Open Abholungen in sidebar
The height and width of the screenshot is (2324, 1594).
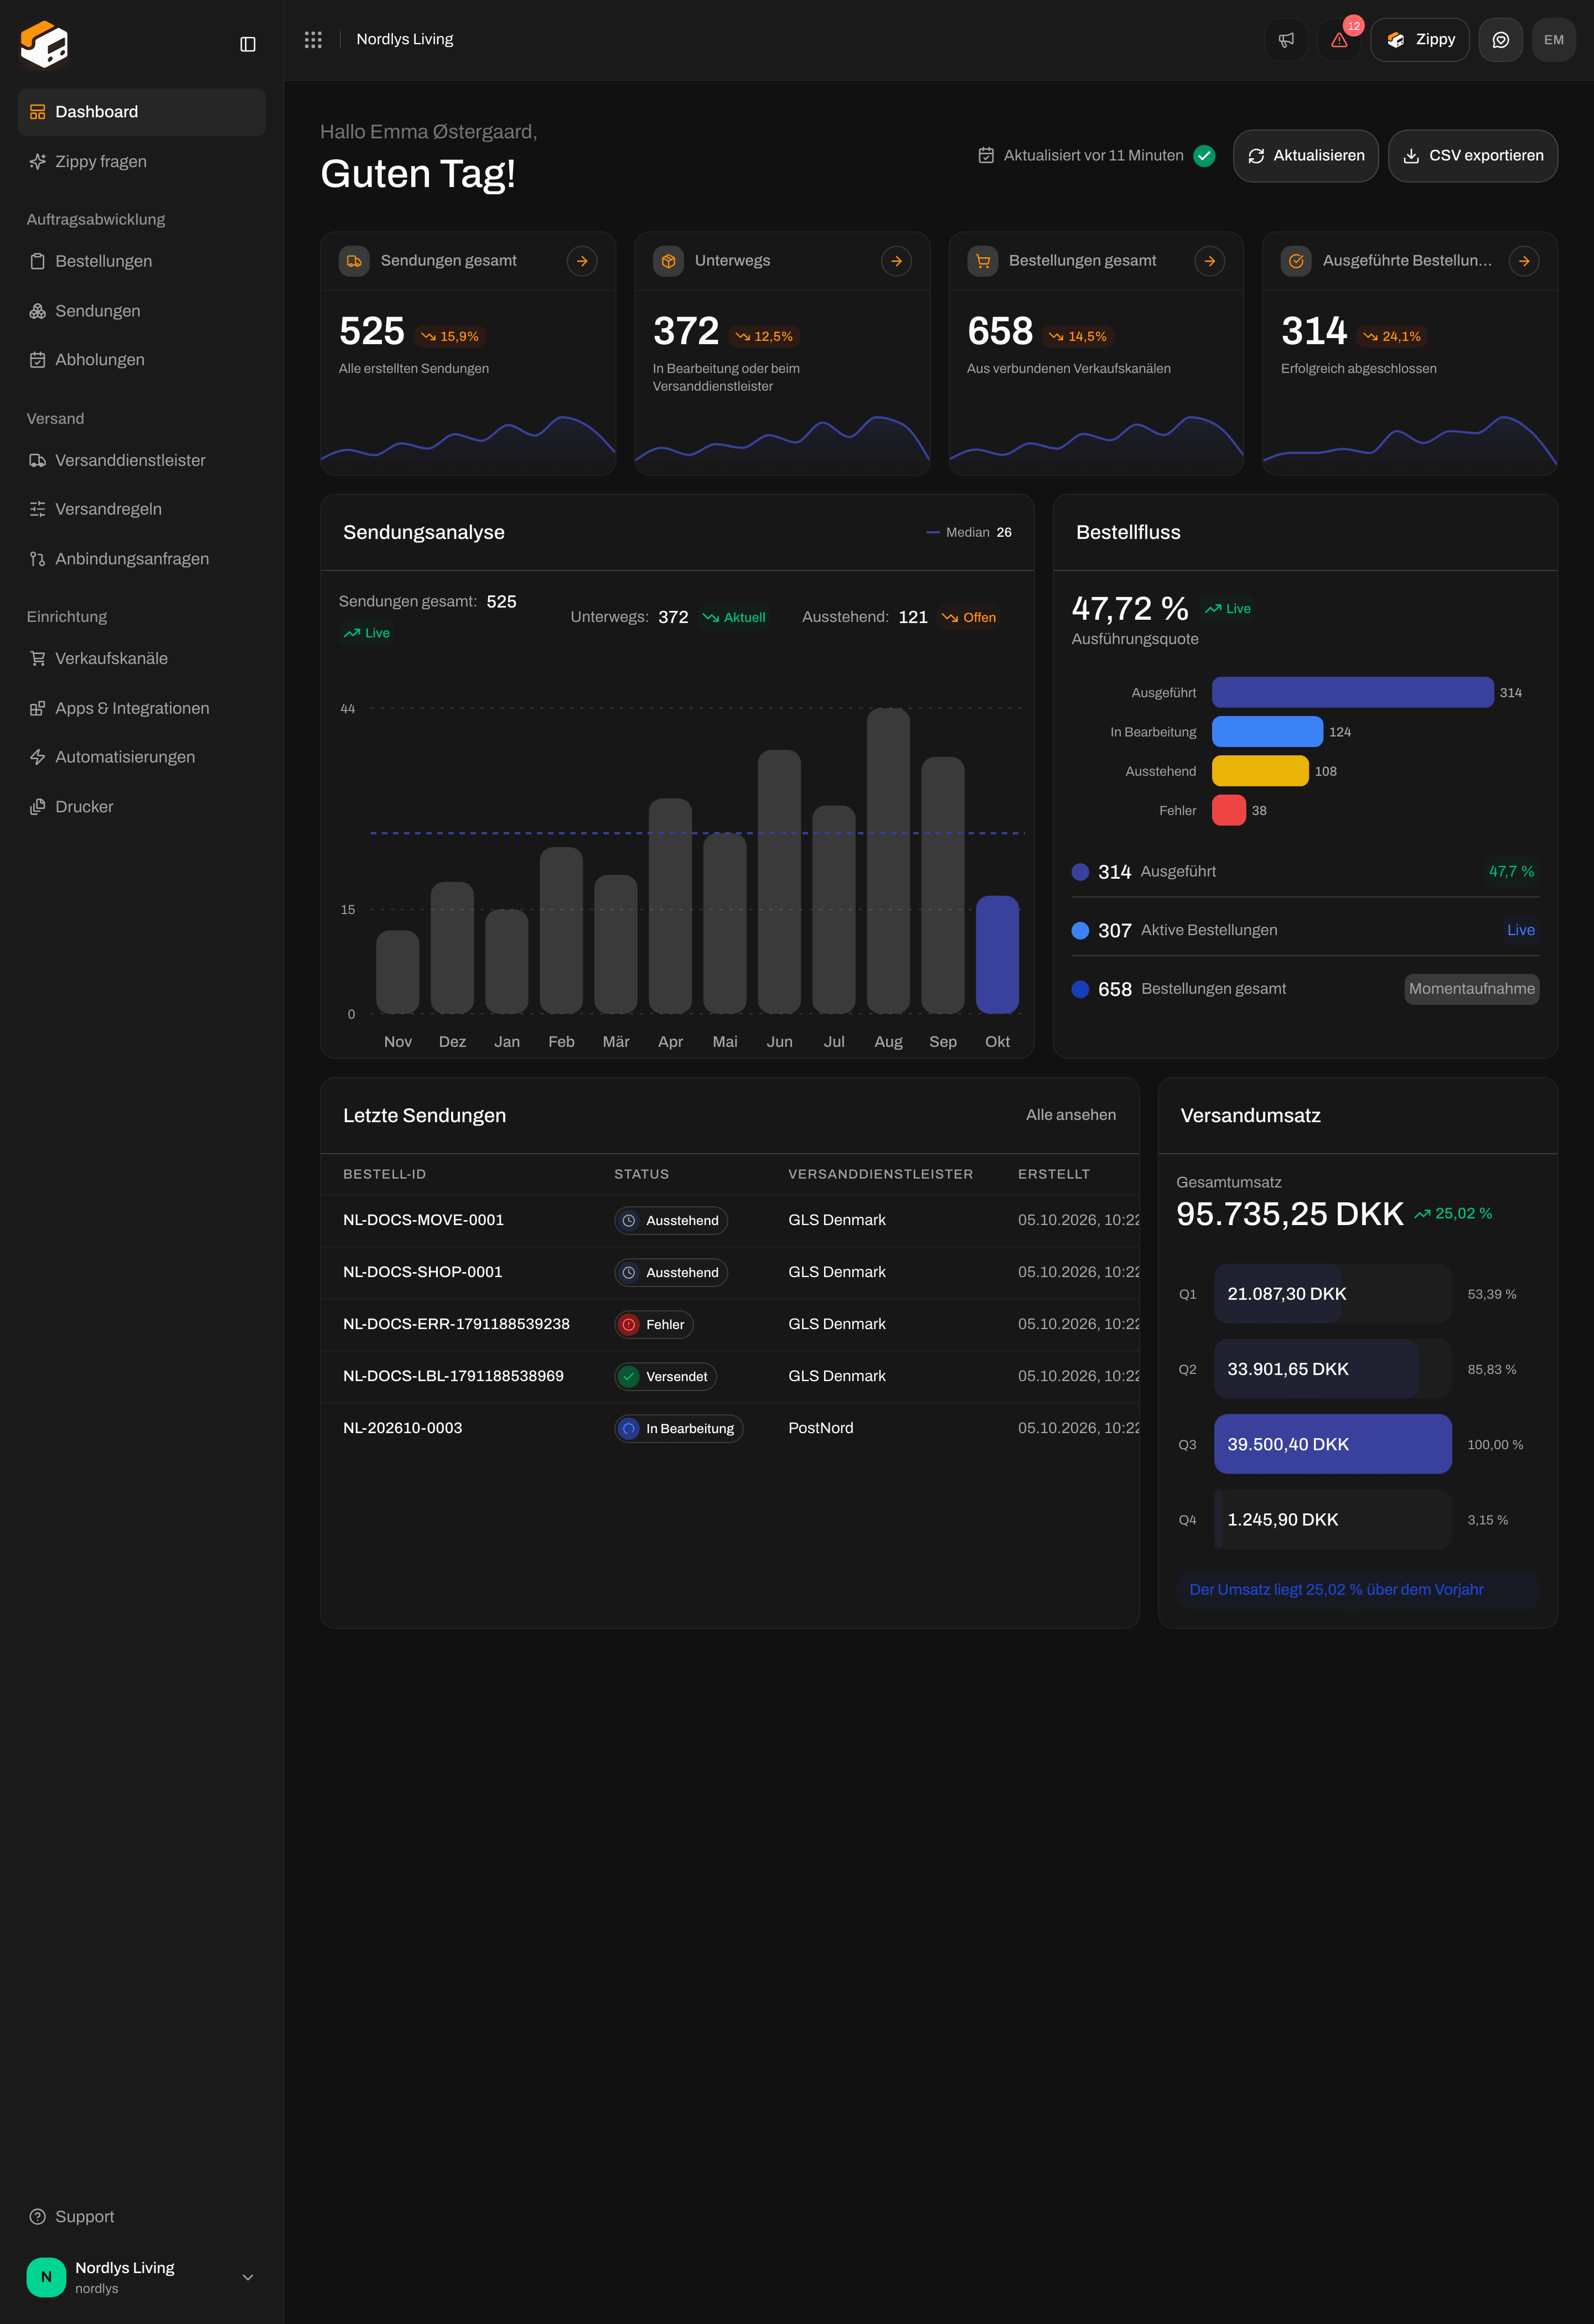(x=141, y=360)
